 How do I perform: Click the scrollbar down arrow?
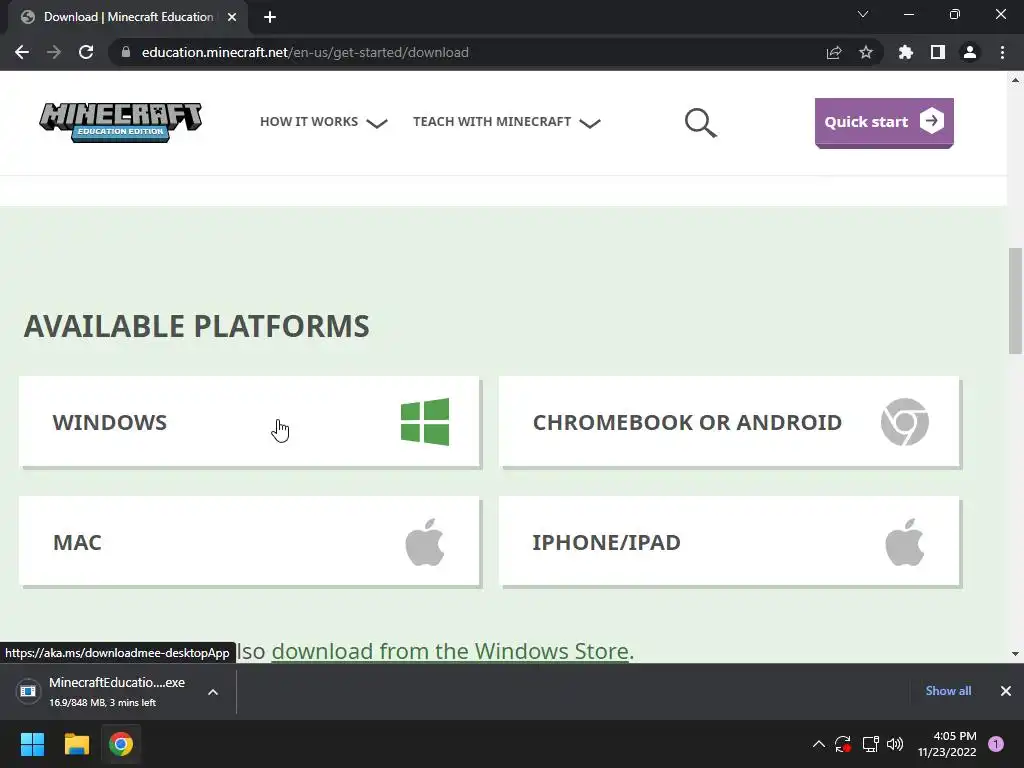pyautogui.click(x=1015, y=654)
